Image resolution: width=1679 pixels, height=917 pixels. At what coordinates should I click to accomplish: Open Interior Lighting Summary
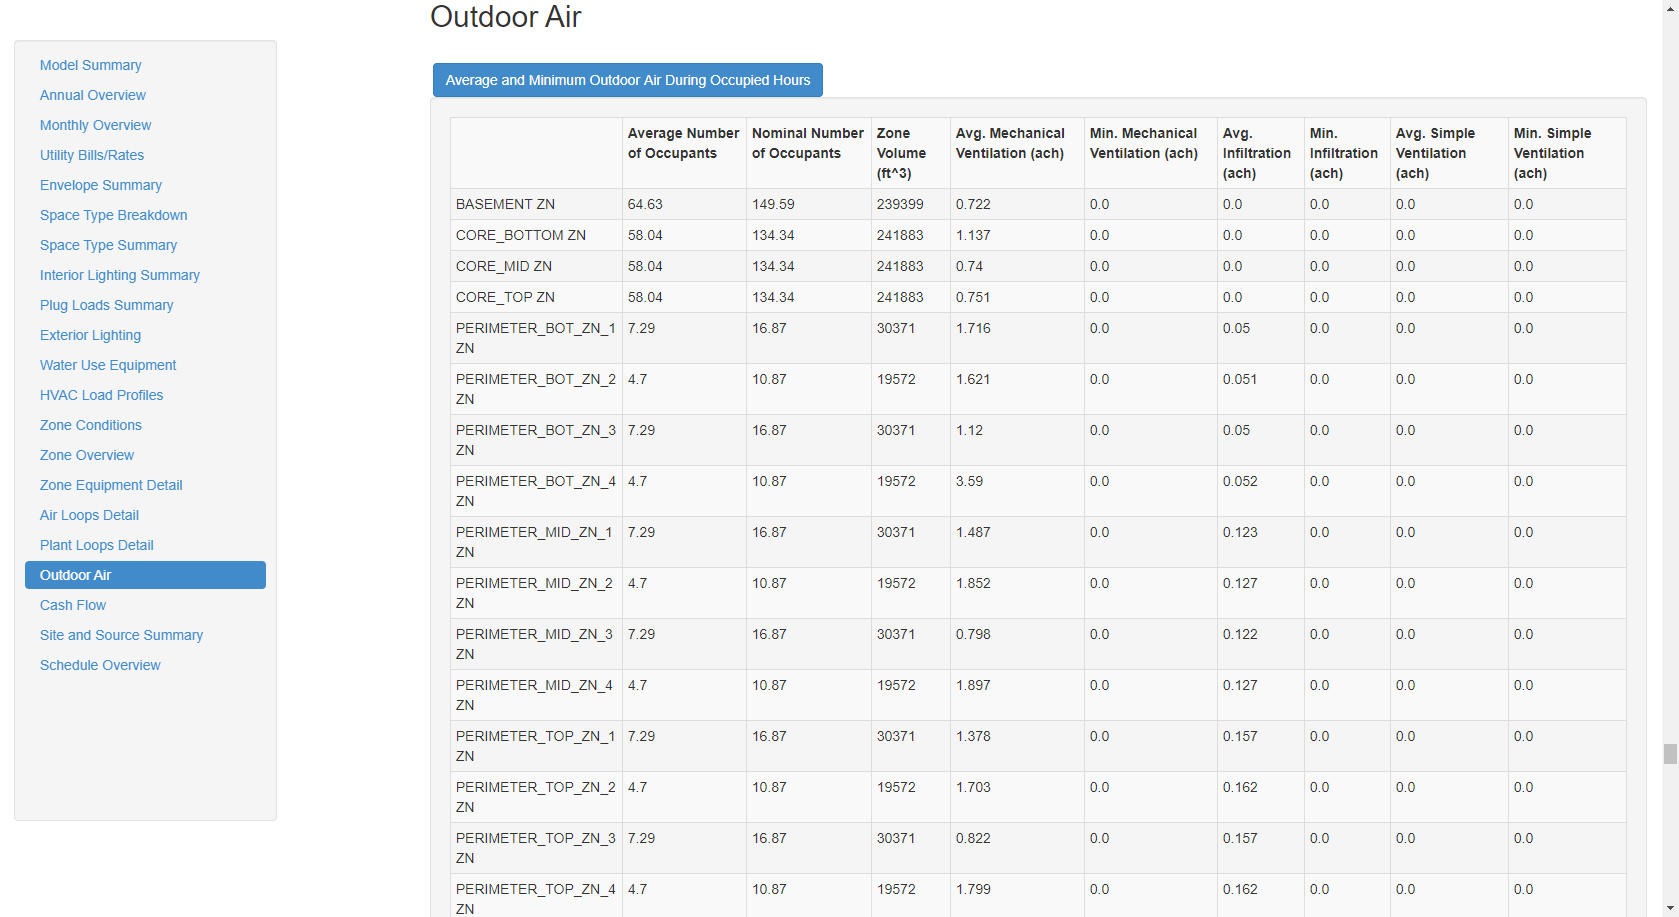click(119, 275)
